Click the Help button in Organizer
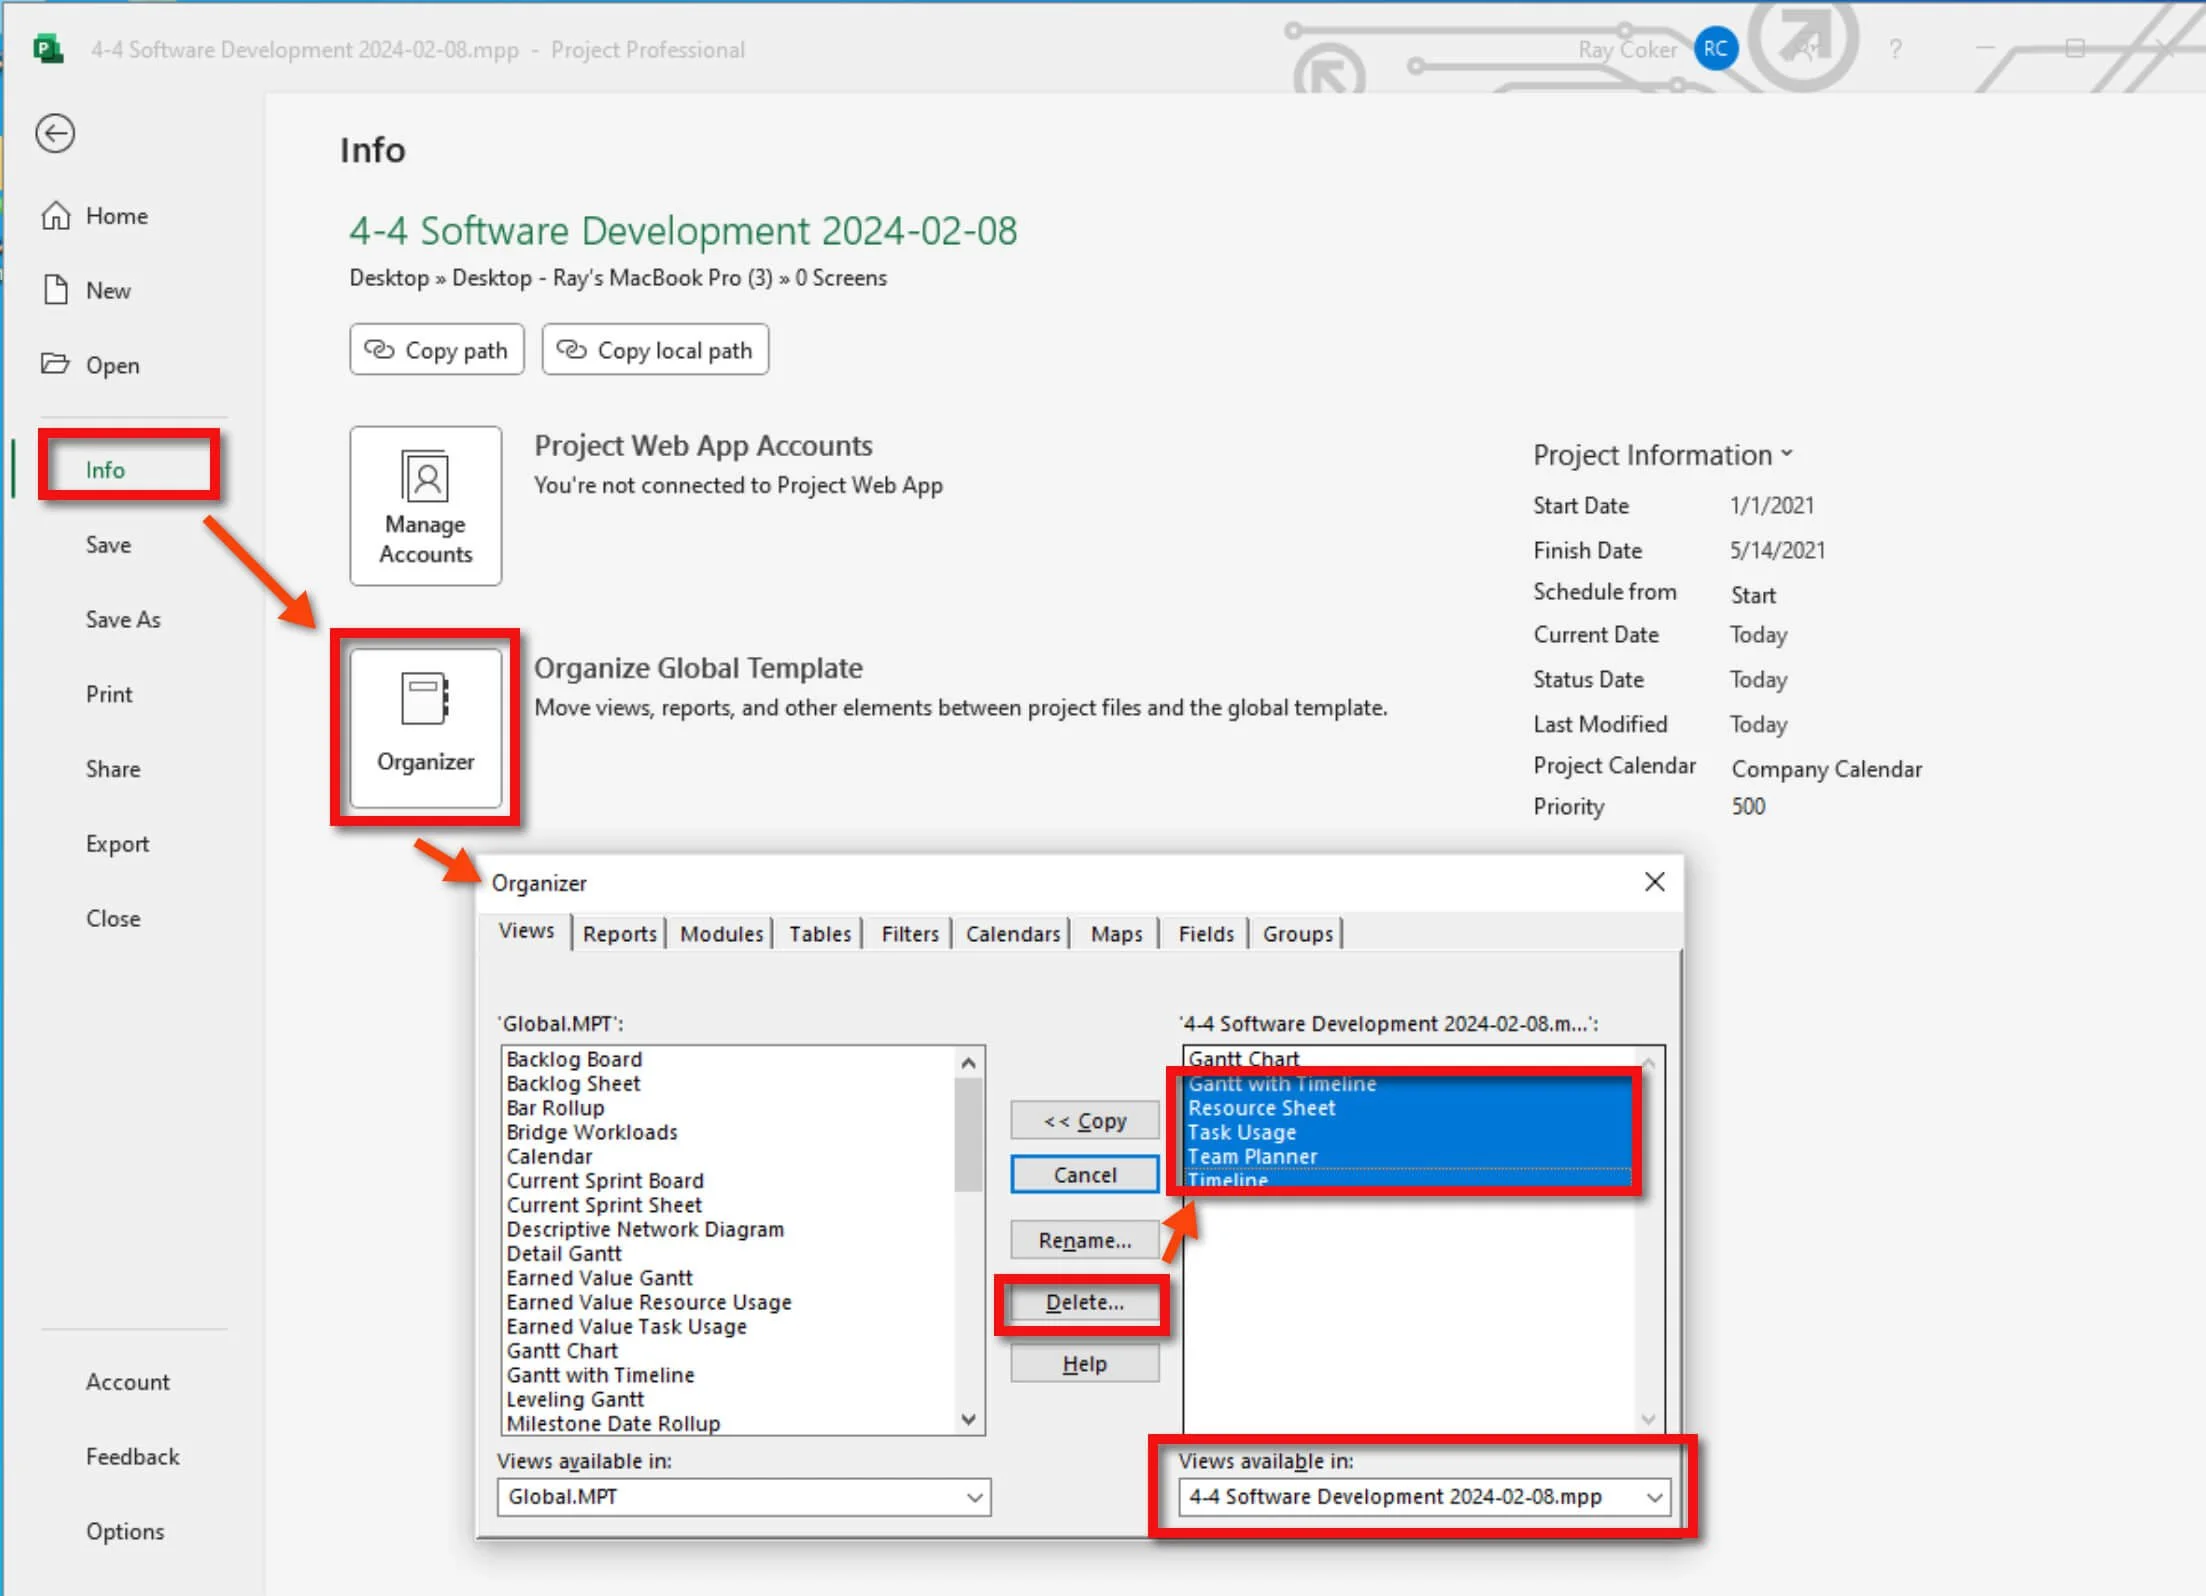This screenshot has width=2206, height=1596. coord(1085,1364)
